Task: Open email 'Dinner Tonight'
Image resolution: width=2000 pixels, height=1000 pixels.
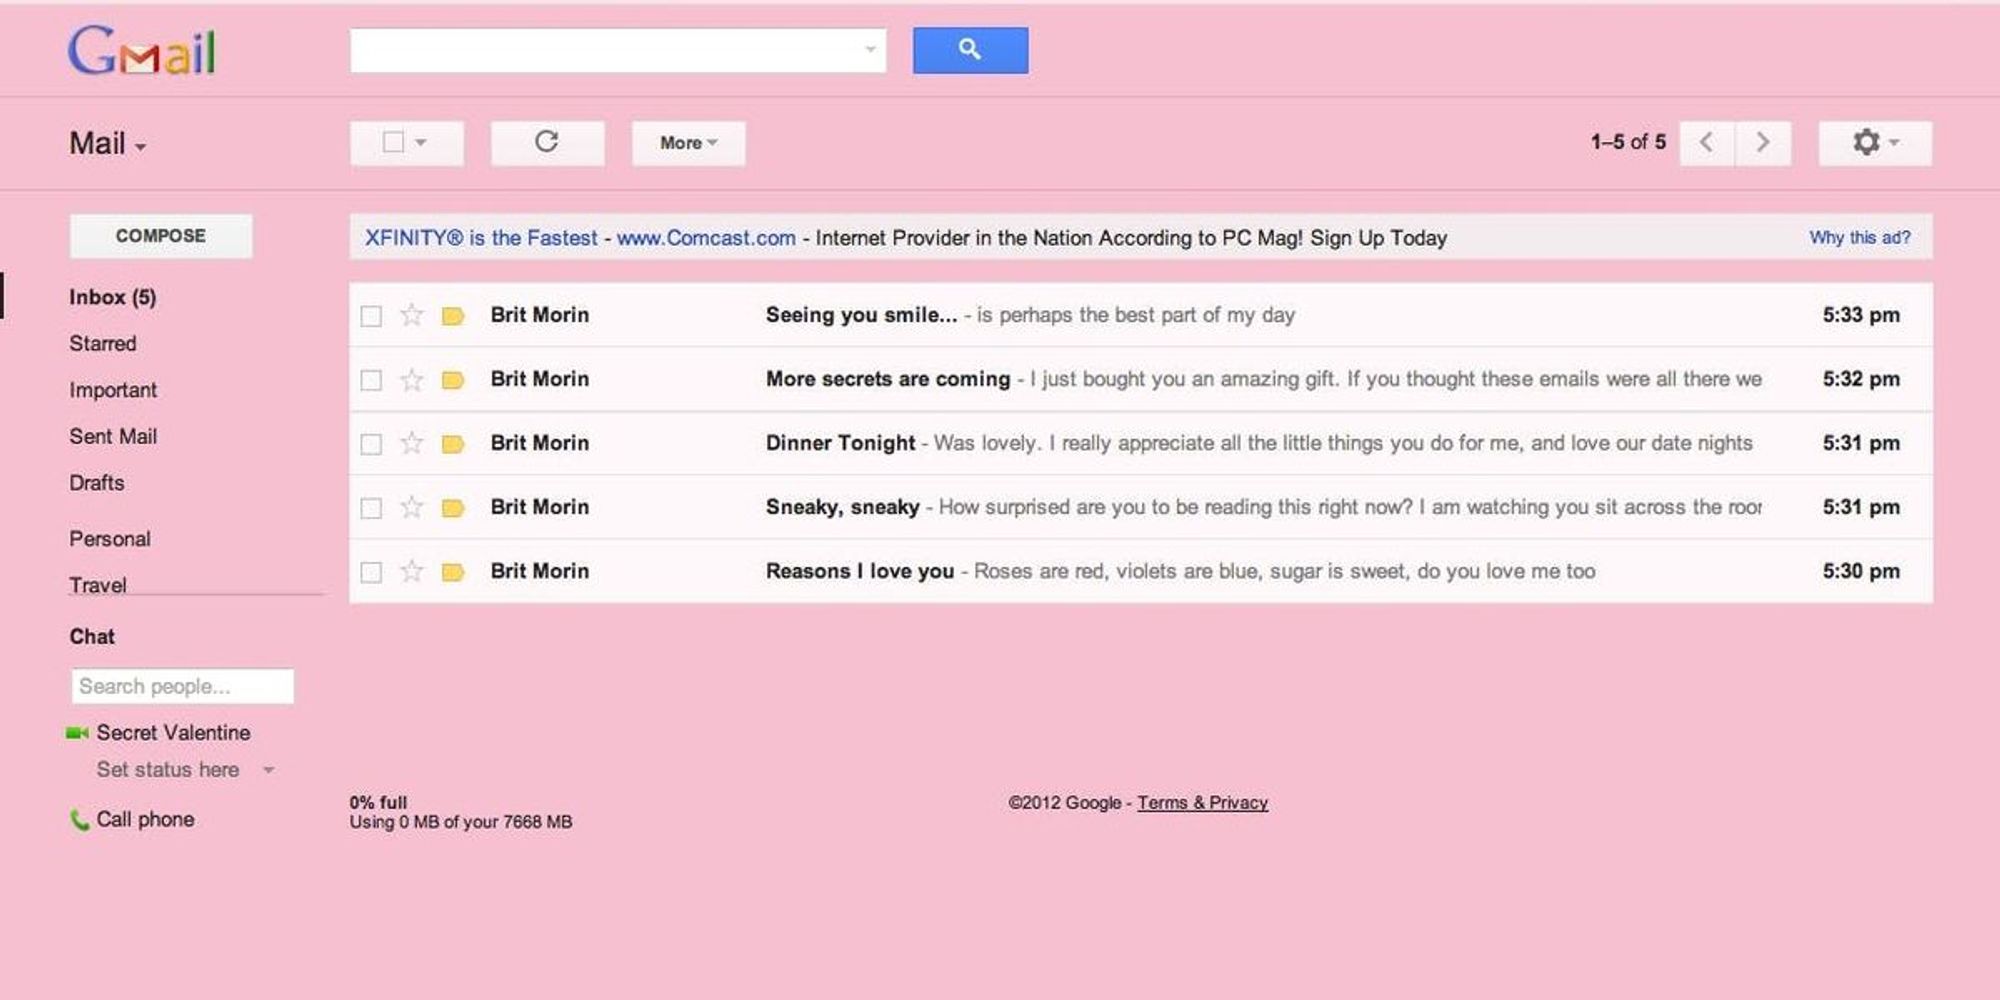Action: click(x=1140, y=443)
